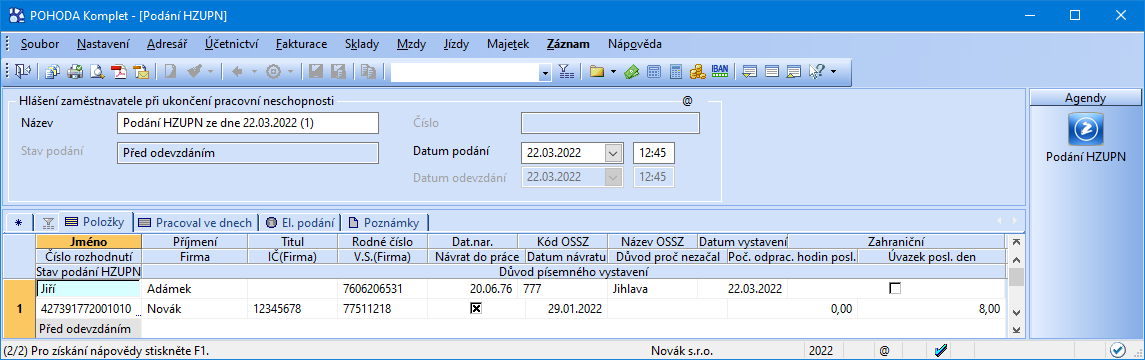1145x360 pixels.
Task: Expand the Datum podání date dropdown
Action: (x=614, y=154)
